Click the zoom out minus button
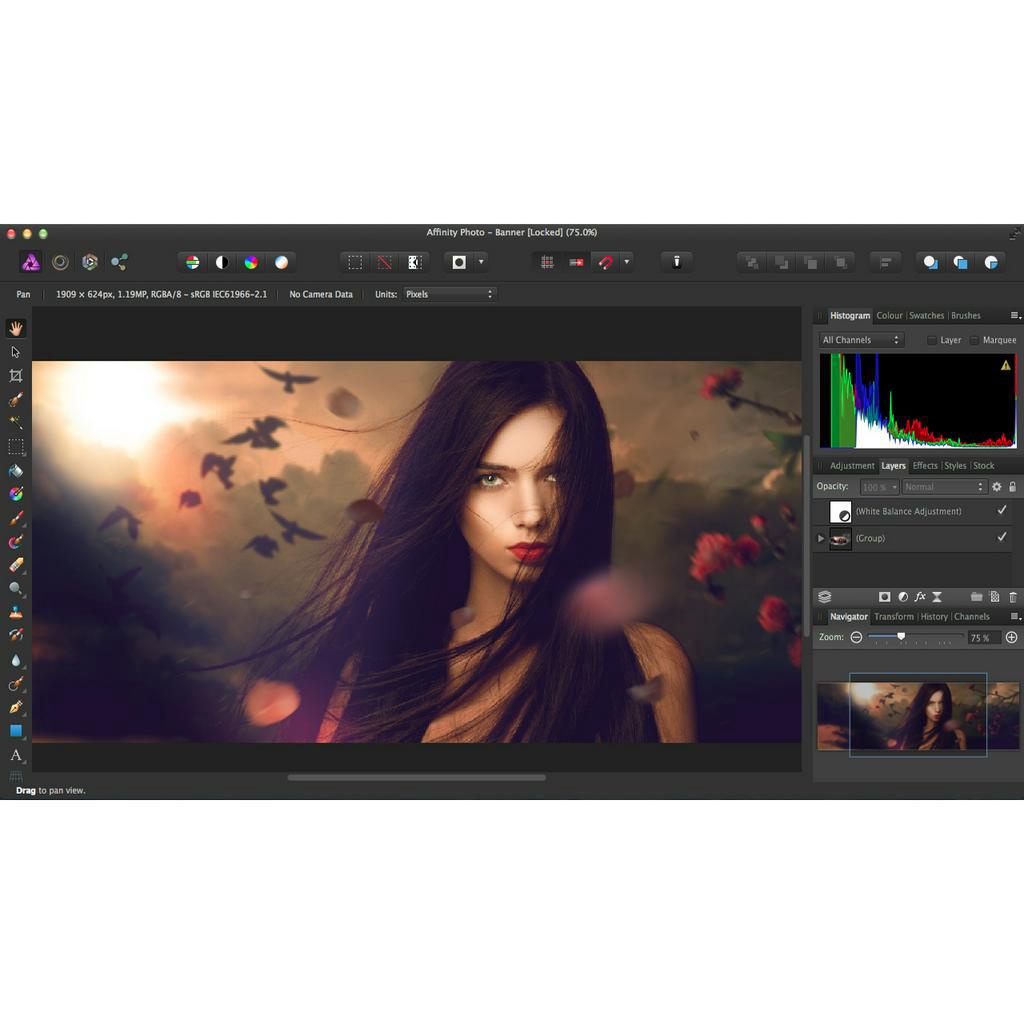 856,637
